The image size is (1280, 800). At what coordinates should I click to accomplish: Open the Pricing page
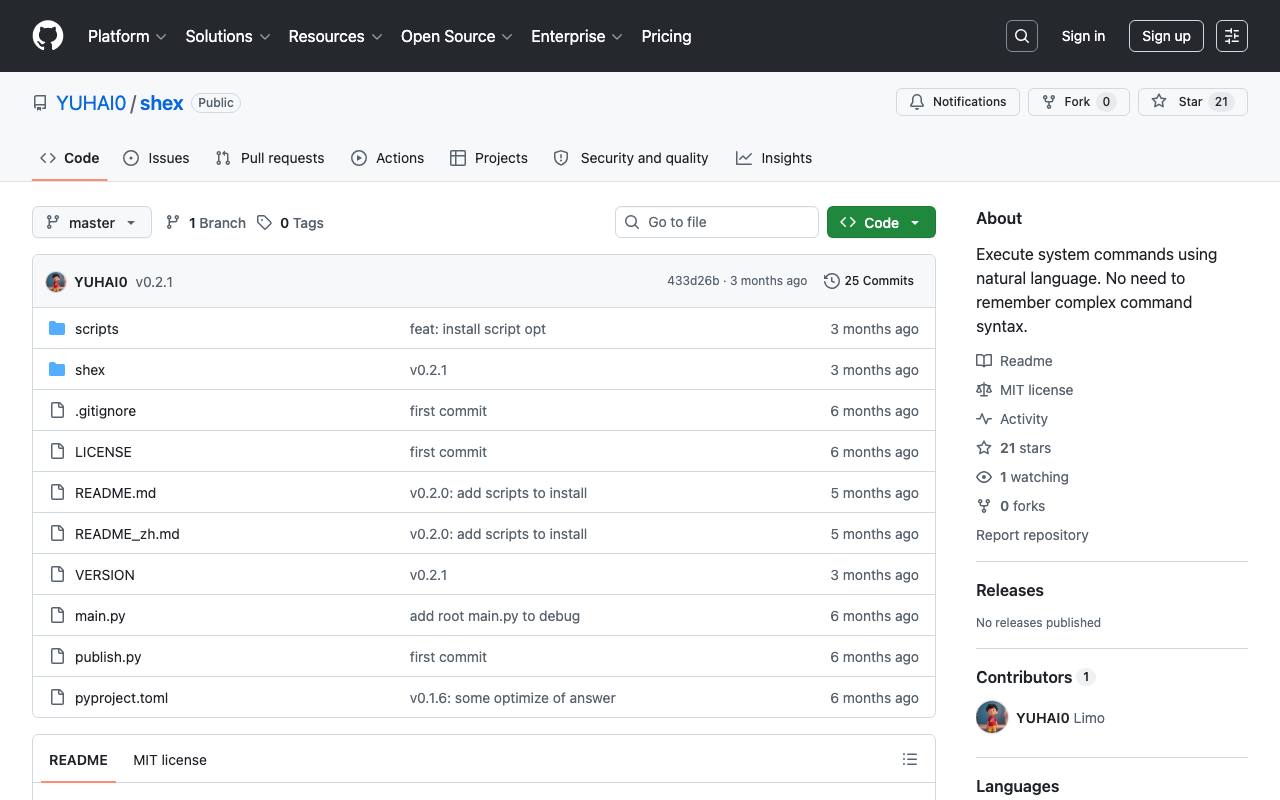click(x=666, y=36)
